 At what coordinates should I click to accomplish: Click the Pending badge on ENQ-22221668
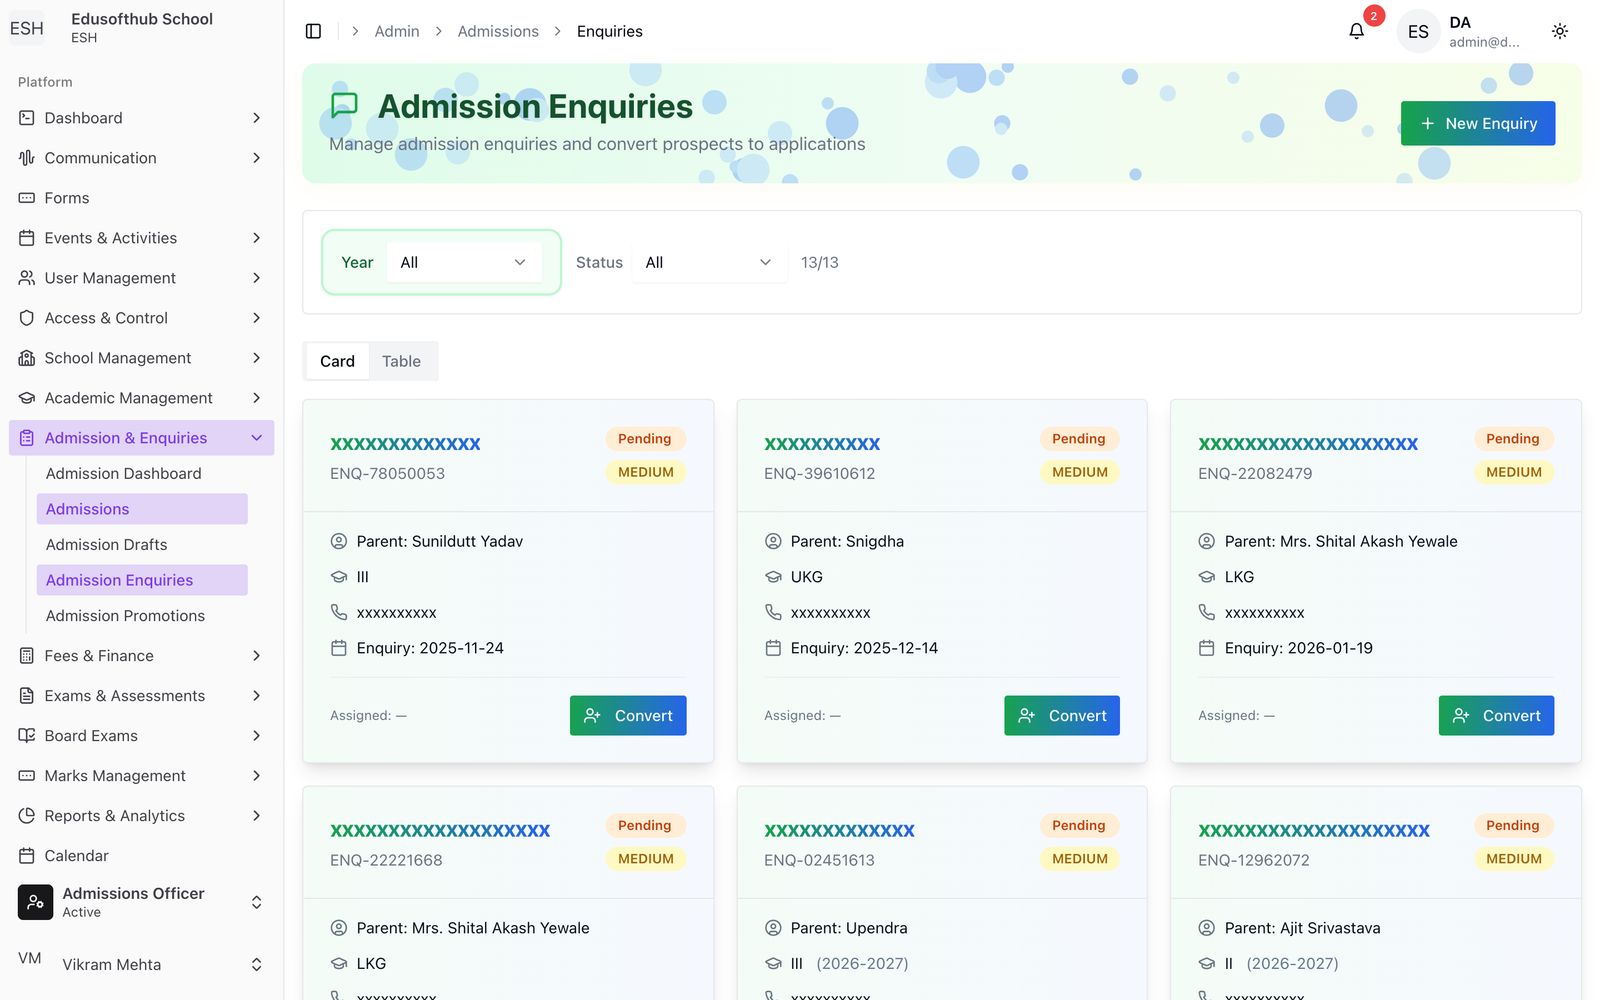click(x=645, y=826)
